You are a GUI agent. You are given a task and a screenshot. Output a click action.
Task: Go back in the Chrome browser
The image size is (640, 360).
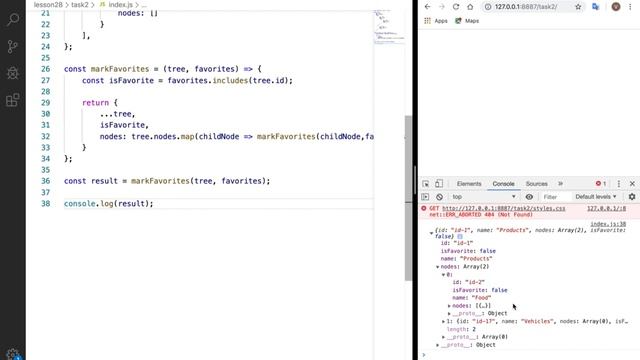pos(427,7)
